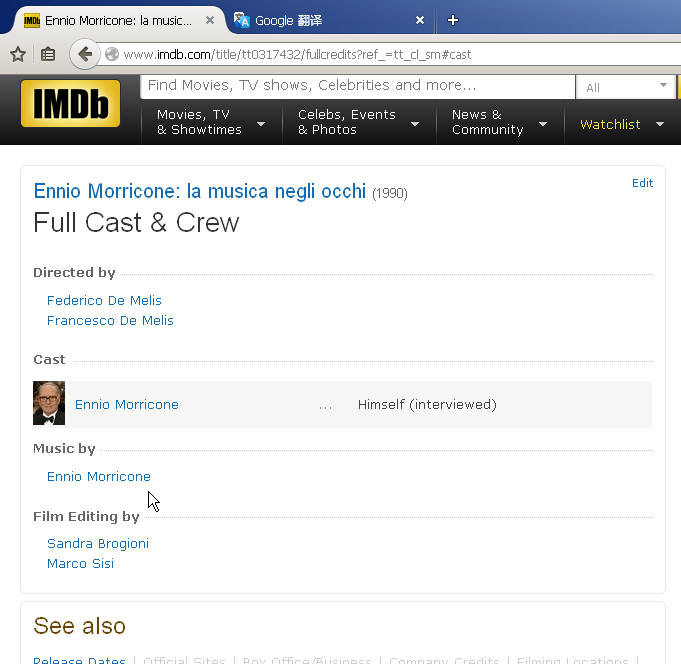
Task: Click the Celebs, Events & Photos dropdown arrow
Action: [x=415, y=124]
